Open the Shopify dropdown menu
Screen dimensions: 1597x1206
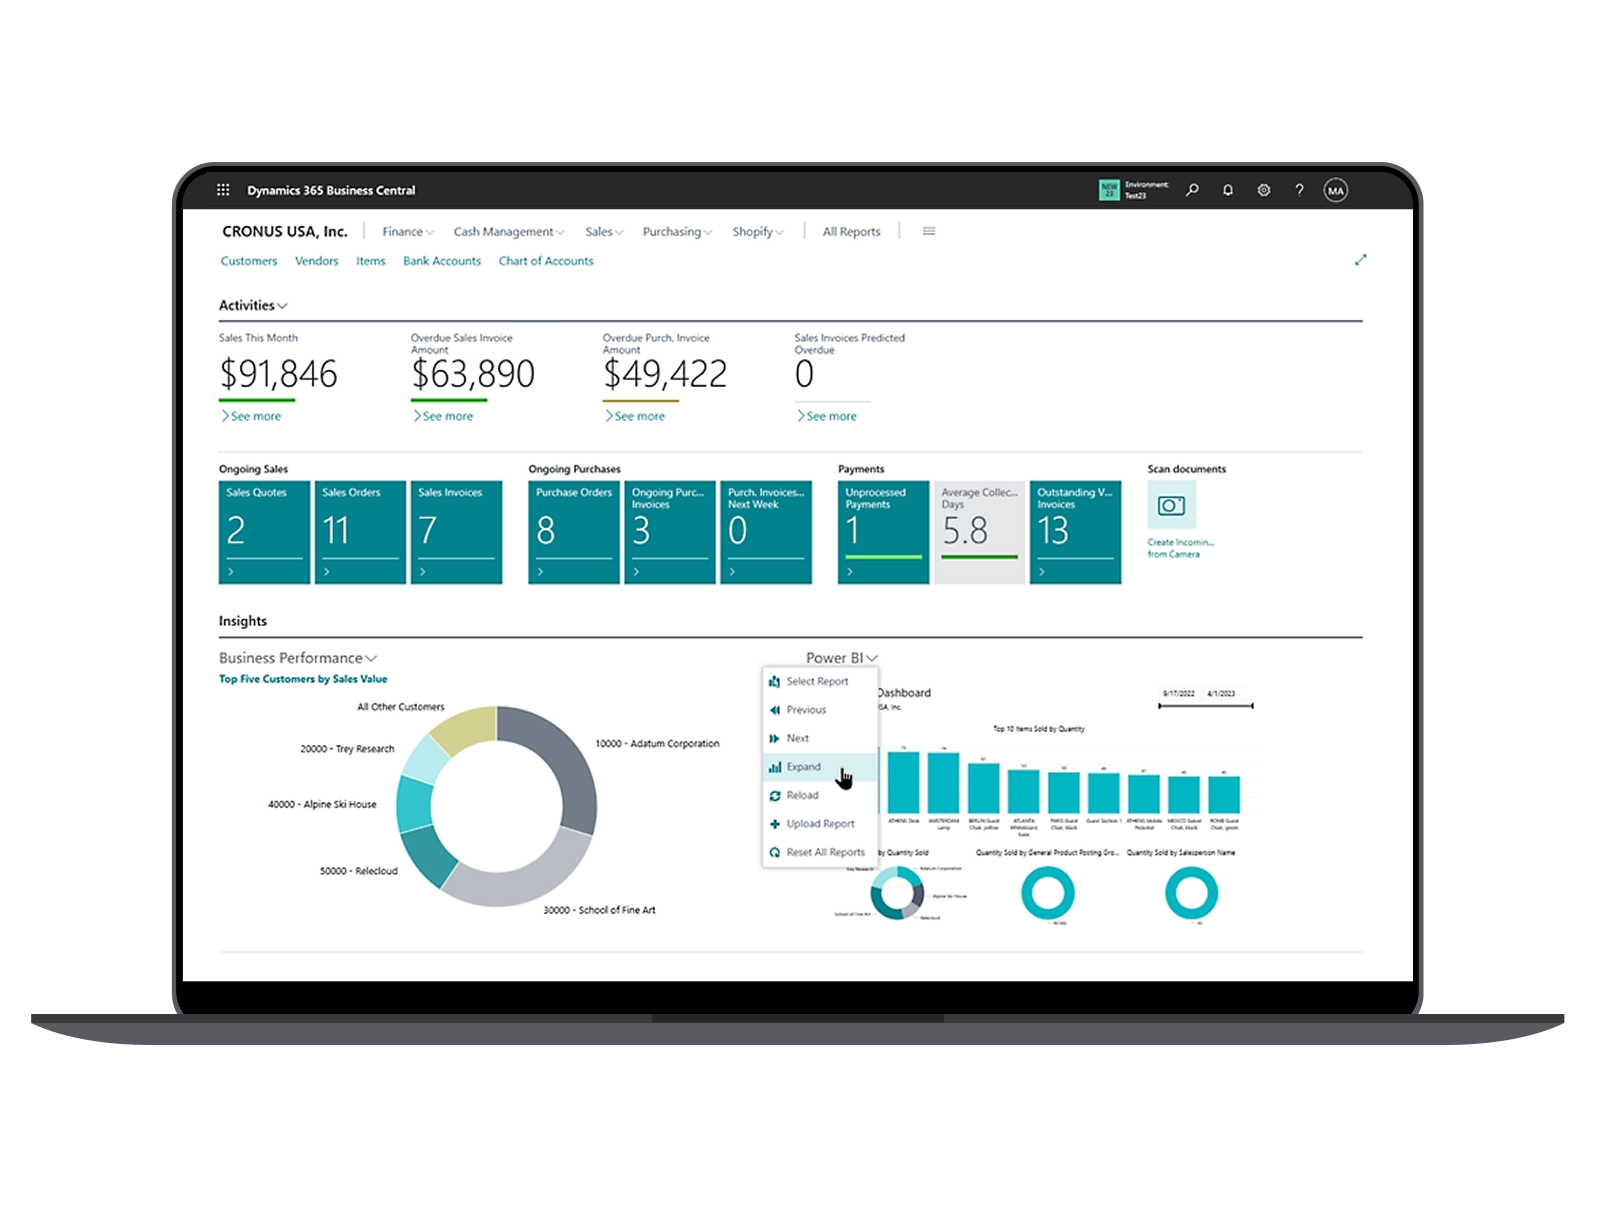[x=758, y=232]
